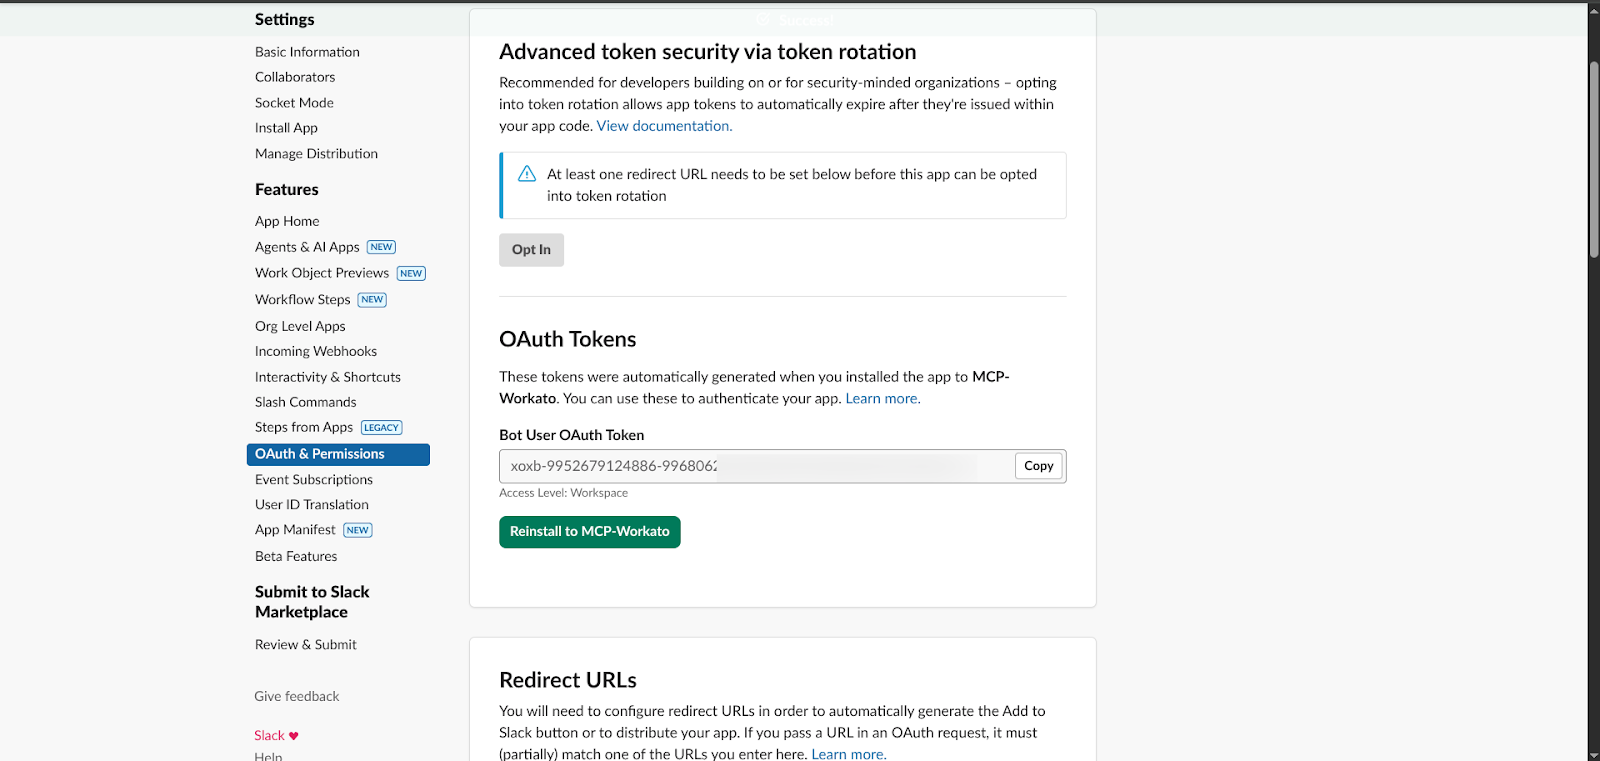Click the warning triangle icon in alert

(527, 174)
